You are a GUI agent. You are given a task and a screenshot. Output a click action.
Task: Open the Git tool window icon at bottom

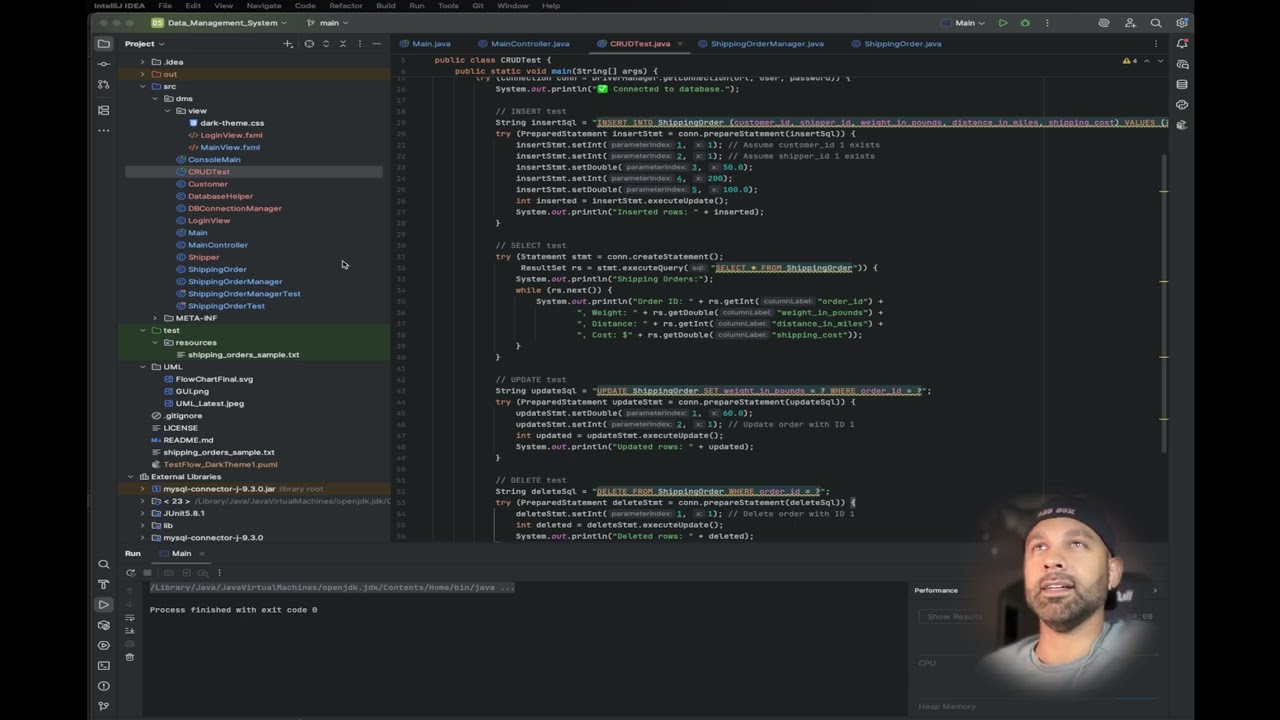[104, 706]
